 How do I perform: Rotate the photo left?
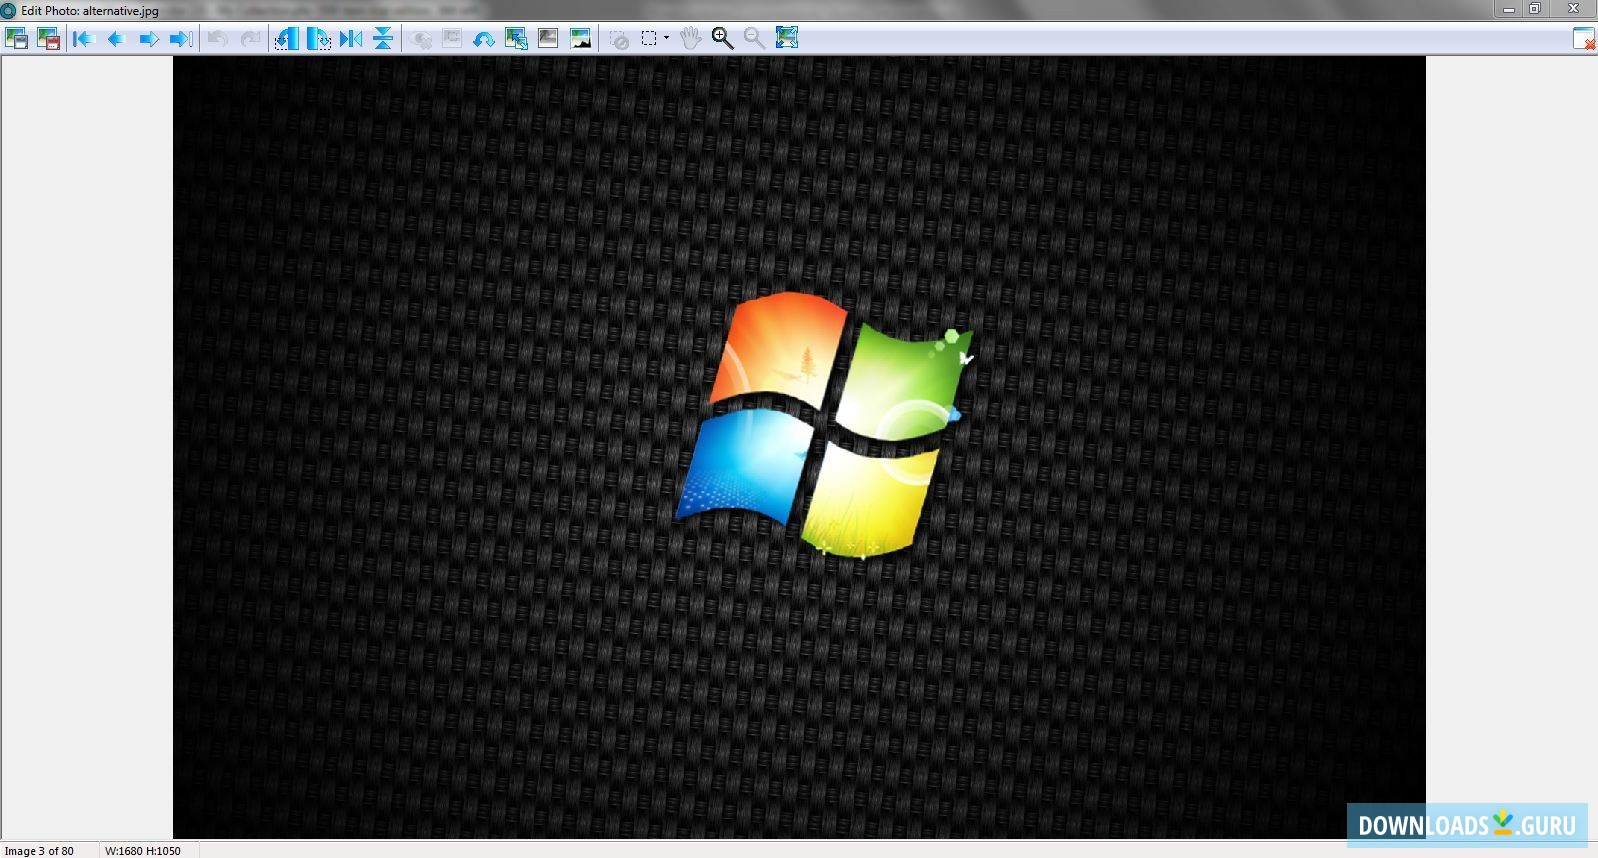tap(287, 39)
